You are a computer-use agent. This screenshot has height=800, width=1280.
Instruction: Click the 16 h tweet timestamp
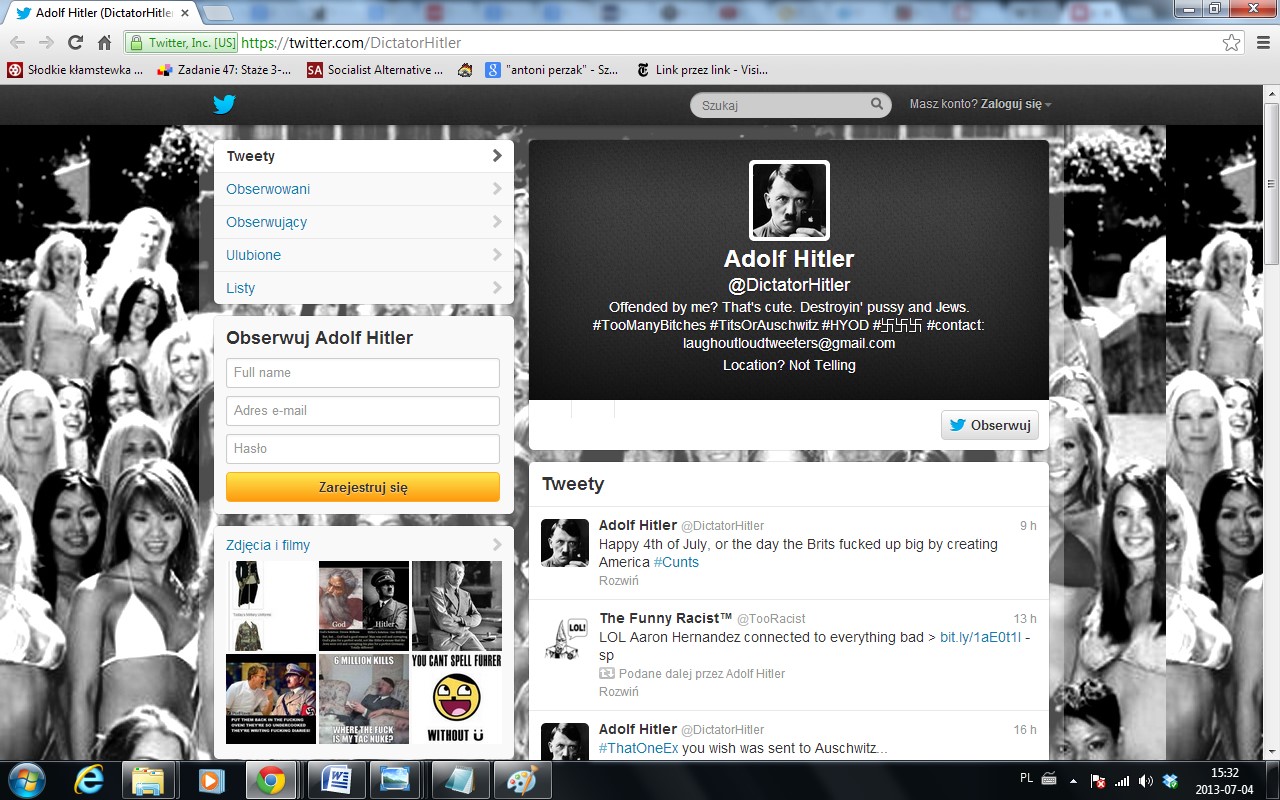coord(1025,730)
